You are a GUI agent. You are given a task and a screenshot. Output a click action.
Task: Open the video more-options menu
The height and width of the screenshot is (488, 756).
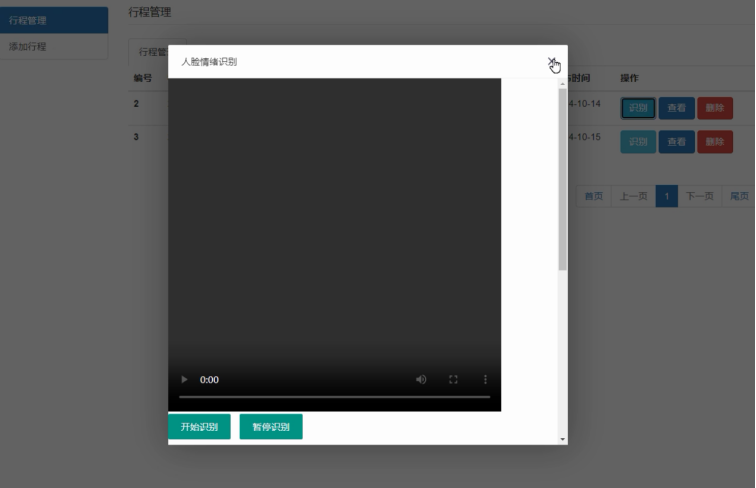click(x=485, y=380)
